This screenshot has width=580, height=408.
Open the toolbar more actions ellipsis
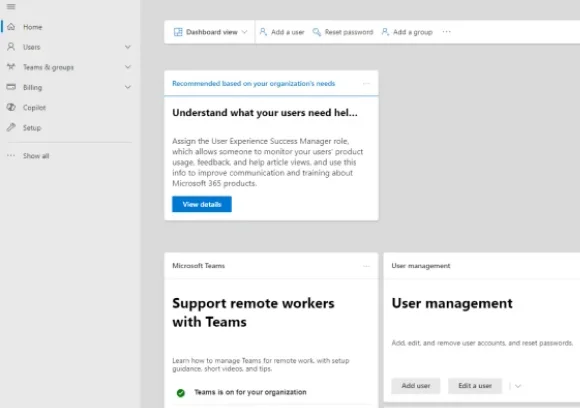pos(446,32)
